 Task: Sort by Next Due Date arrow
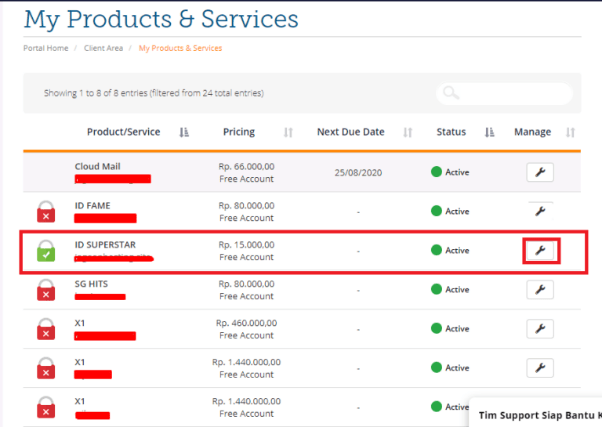[x=408, y=132]
